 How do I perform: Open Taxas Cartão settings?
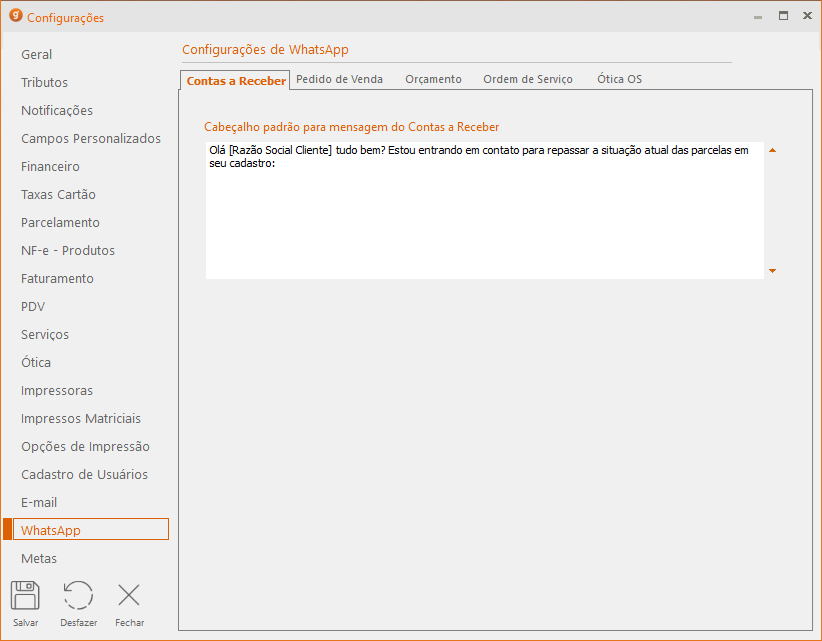[x=58, y=194]
